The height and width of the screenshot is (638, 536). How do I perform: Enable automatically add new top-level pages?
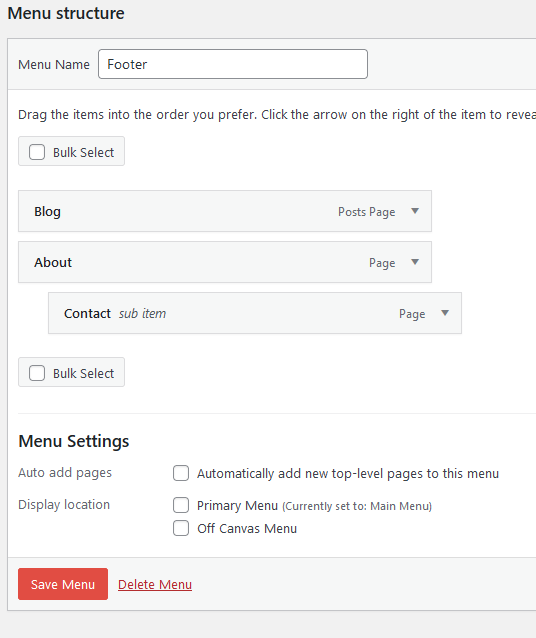coord(181,473)
